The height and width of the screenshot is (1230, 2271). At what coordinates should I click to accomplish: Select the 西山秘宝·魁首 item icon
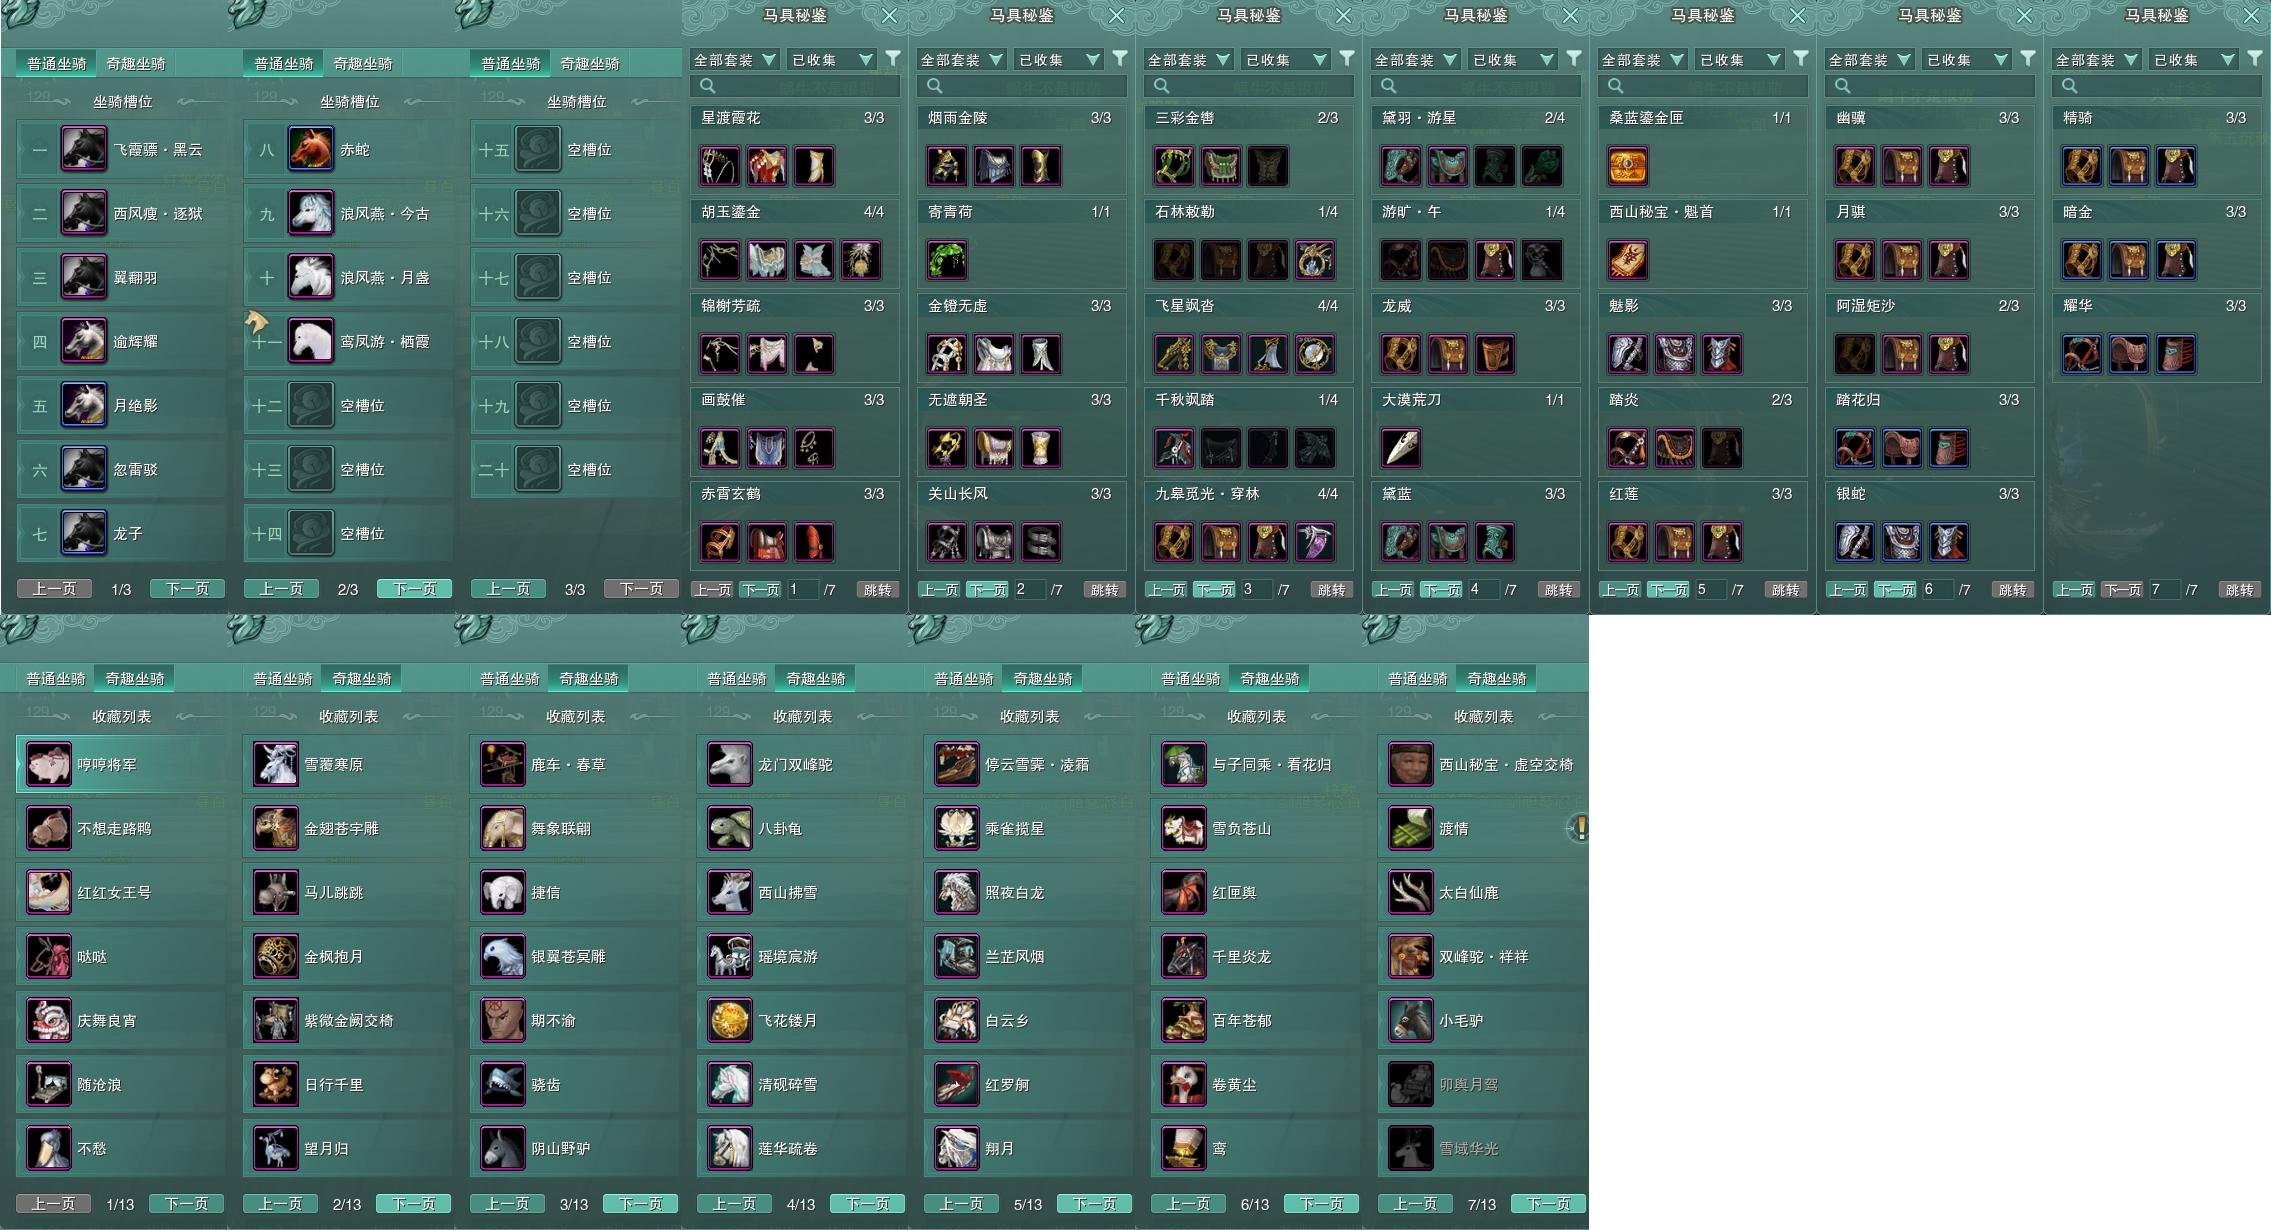(x=1628, y=260)
